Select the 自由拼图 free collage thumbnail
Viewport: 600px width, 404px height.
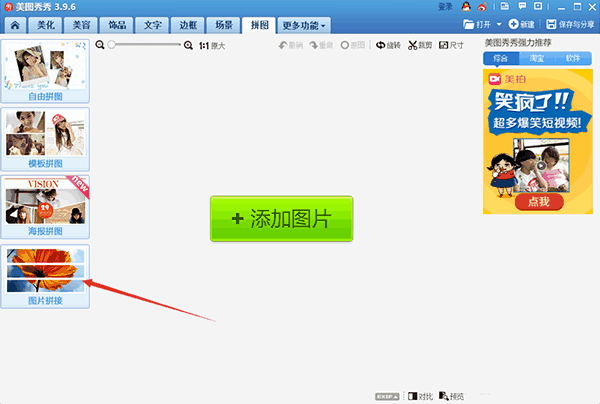click(45, 65)
